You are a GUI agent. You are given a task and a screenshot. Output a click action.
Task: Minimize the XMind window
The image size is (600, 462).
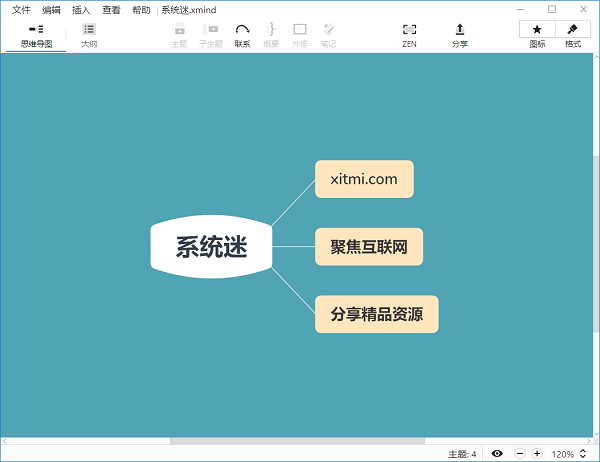coord(520,9)
